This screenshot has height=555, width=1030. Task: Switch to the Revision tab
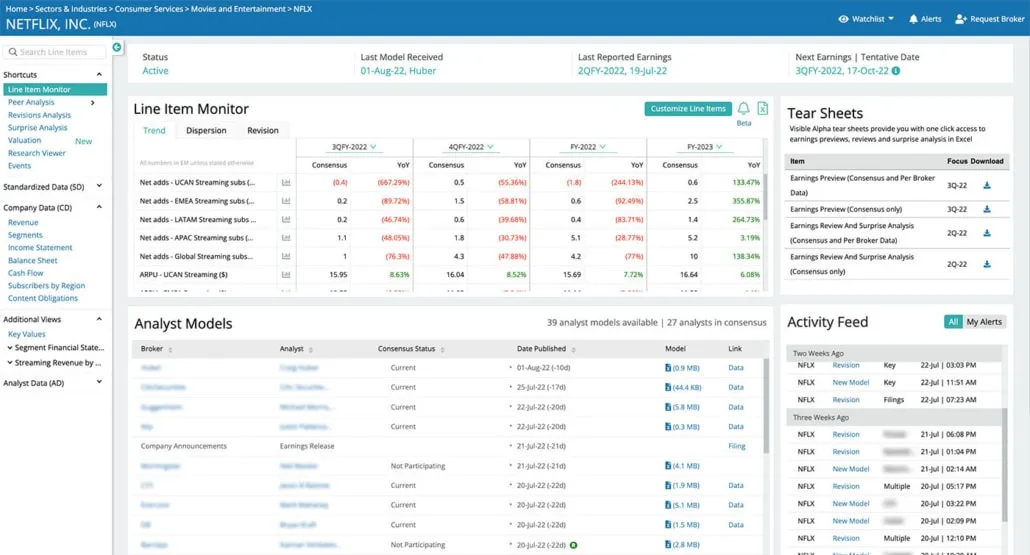pos(263,130)
